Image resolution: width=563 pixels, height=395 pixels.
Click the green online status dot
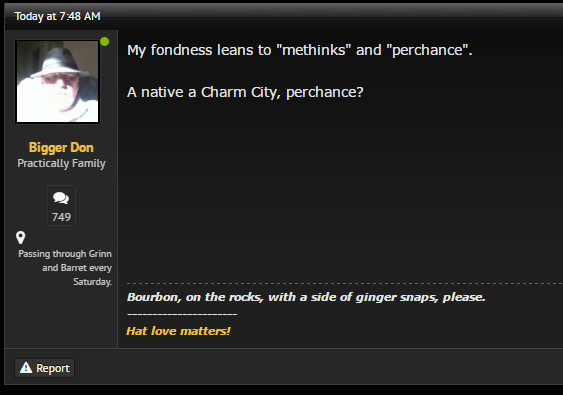click(x=104, y=42)
